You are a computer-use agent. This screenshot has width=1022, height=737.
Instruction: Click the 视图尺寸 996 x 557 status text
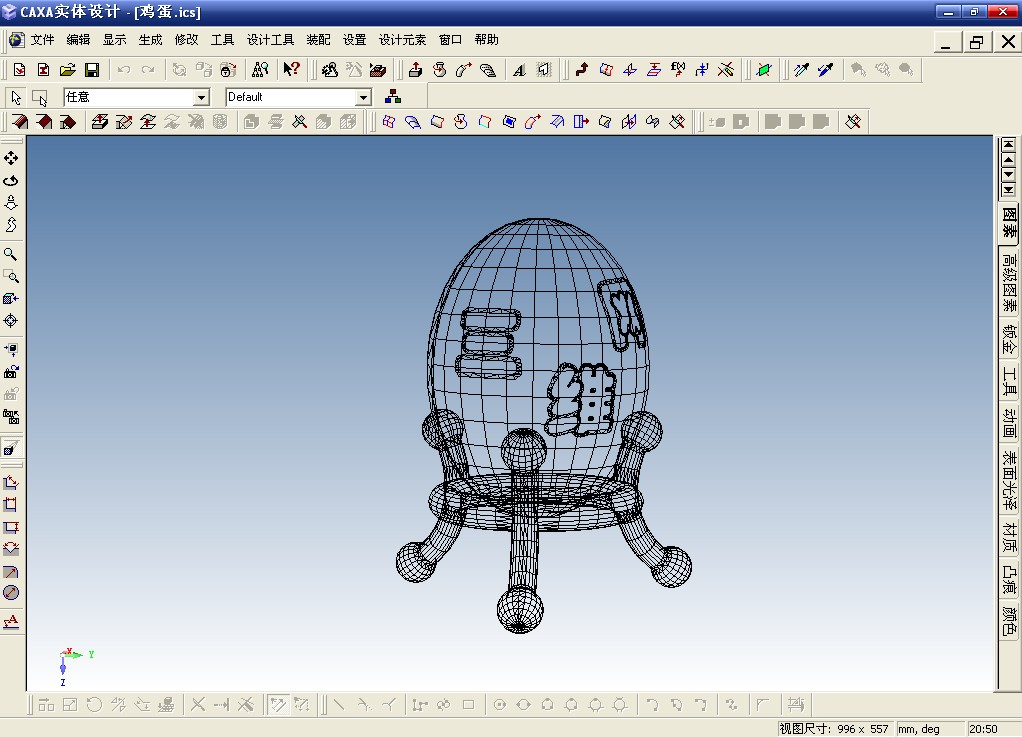click(834, 729)
